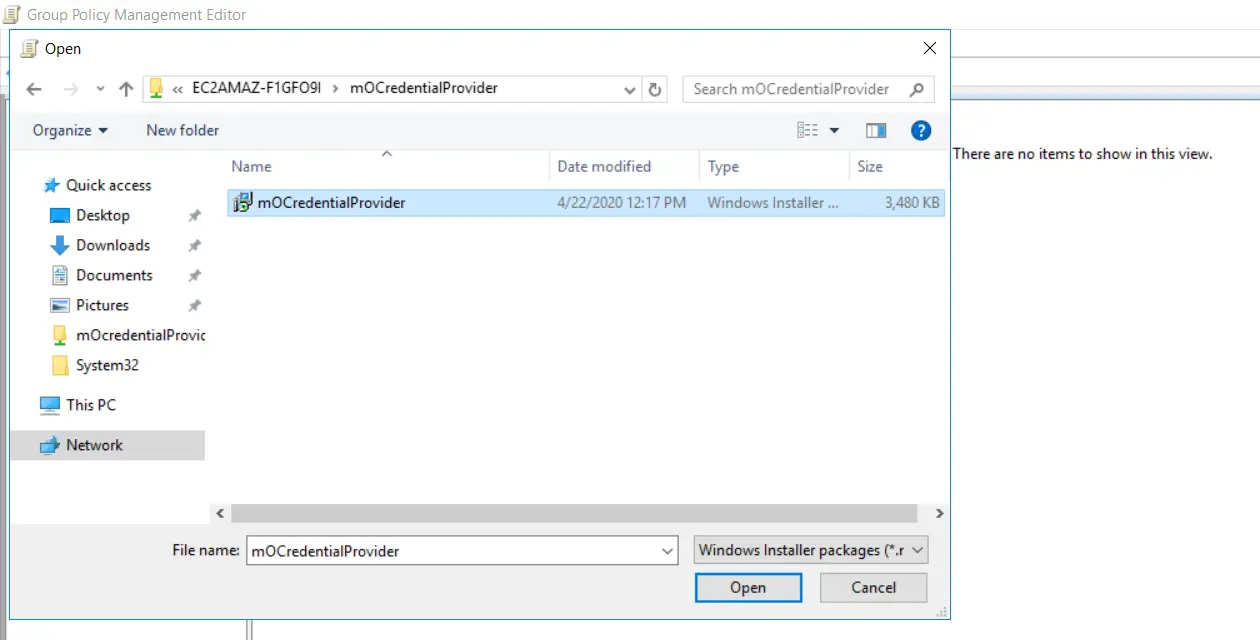Expand breadcrumb chevron after EC2AMAZ-F1GFO9I
The height and width of the screenshot is (640, 1260).
point(336,88)
